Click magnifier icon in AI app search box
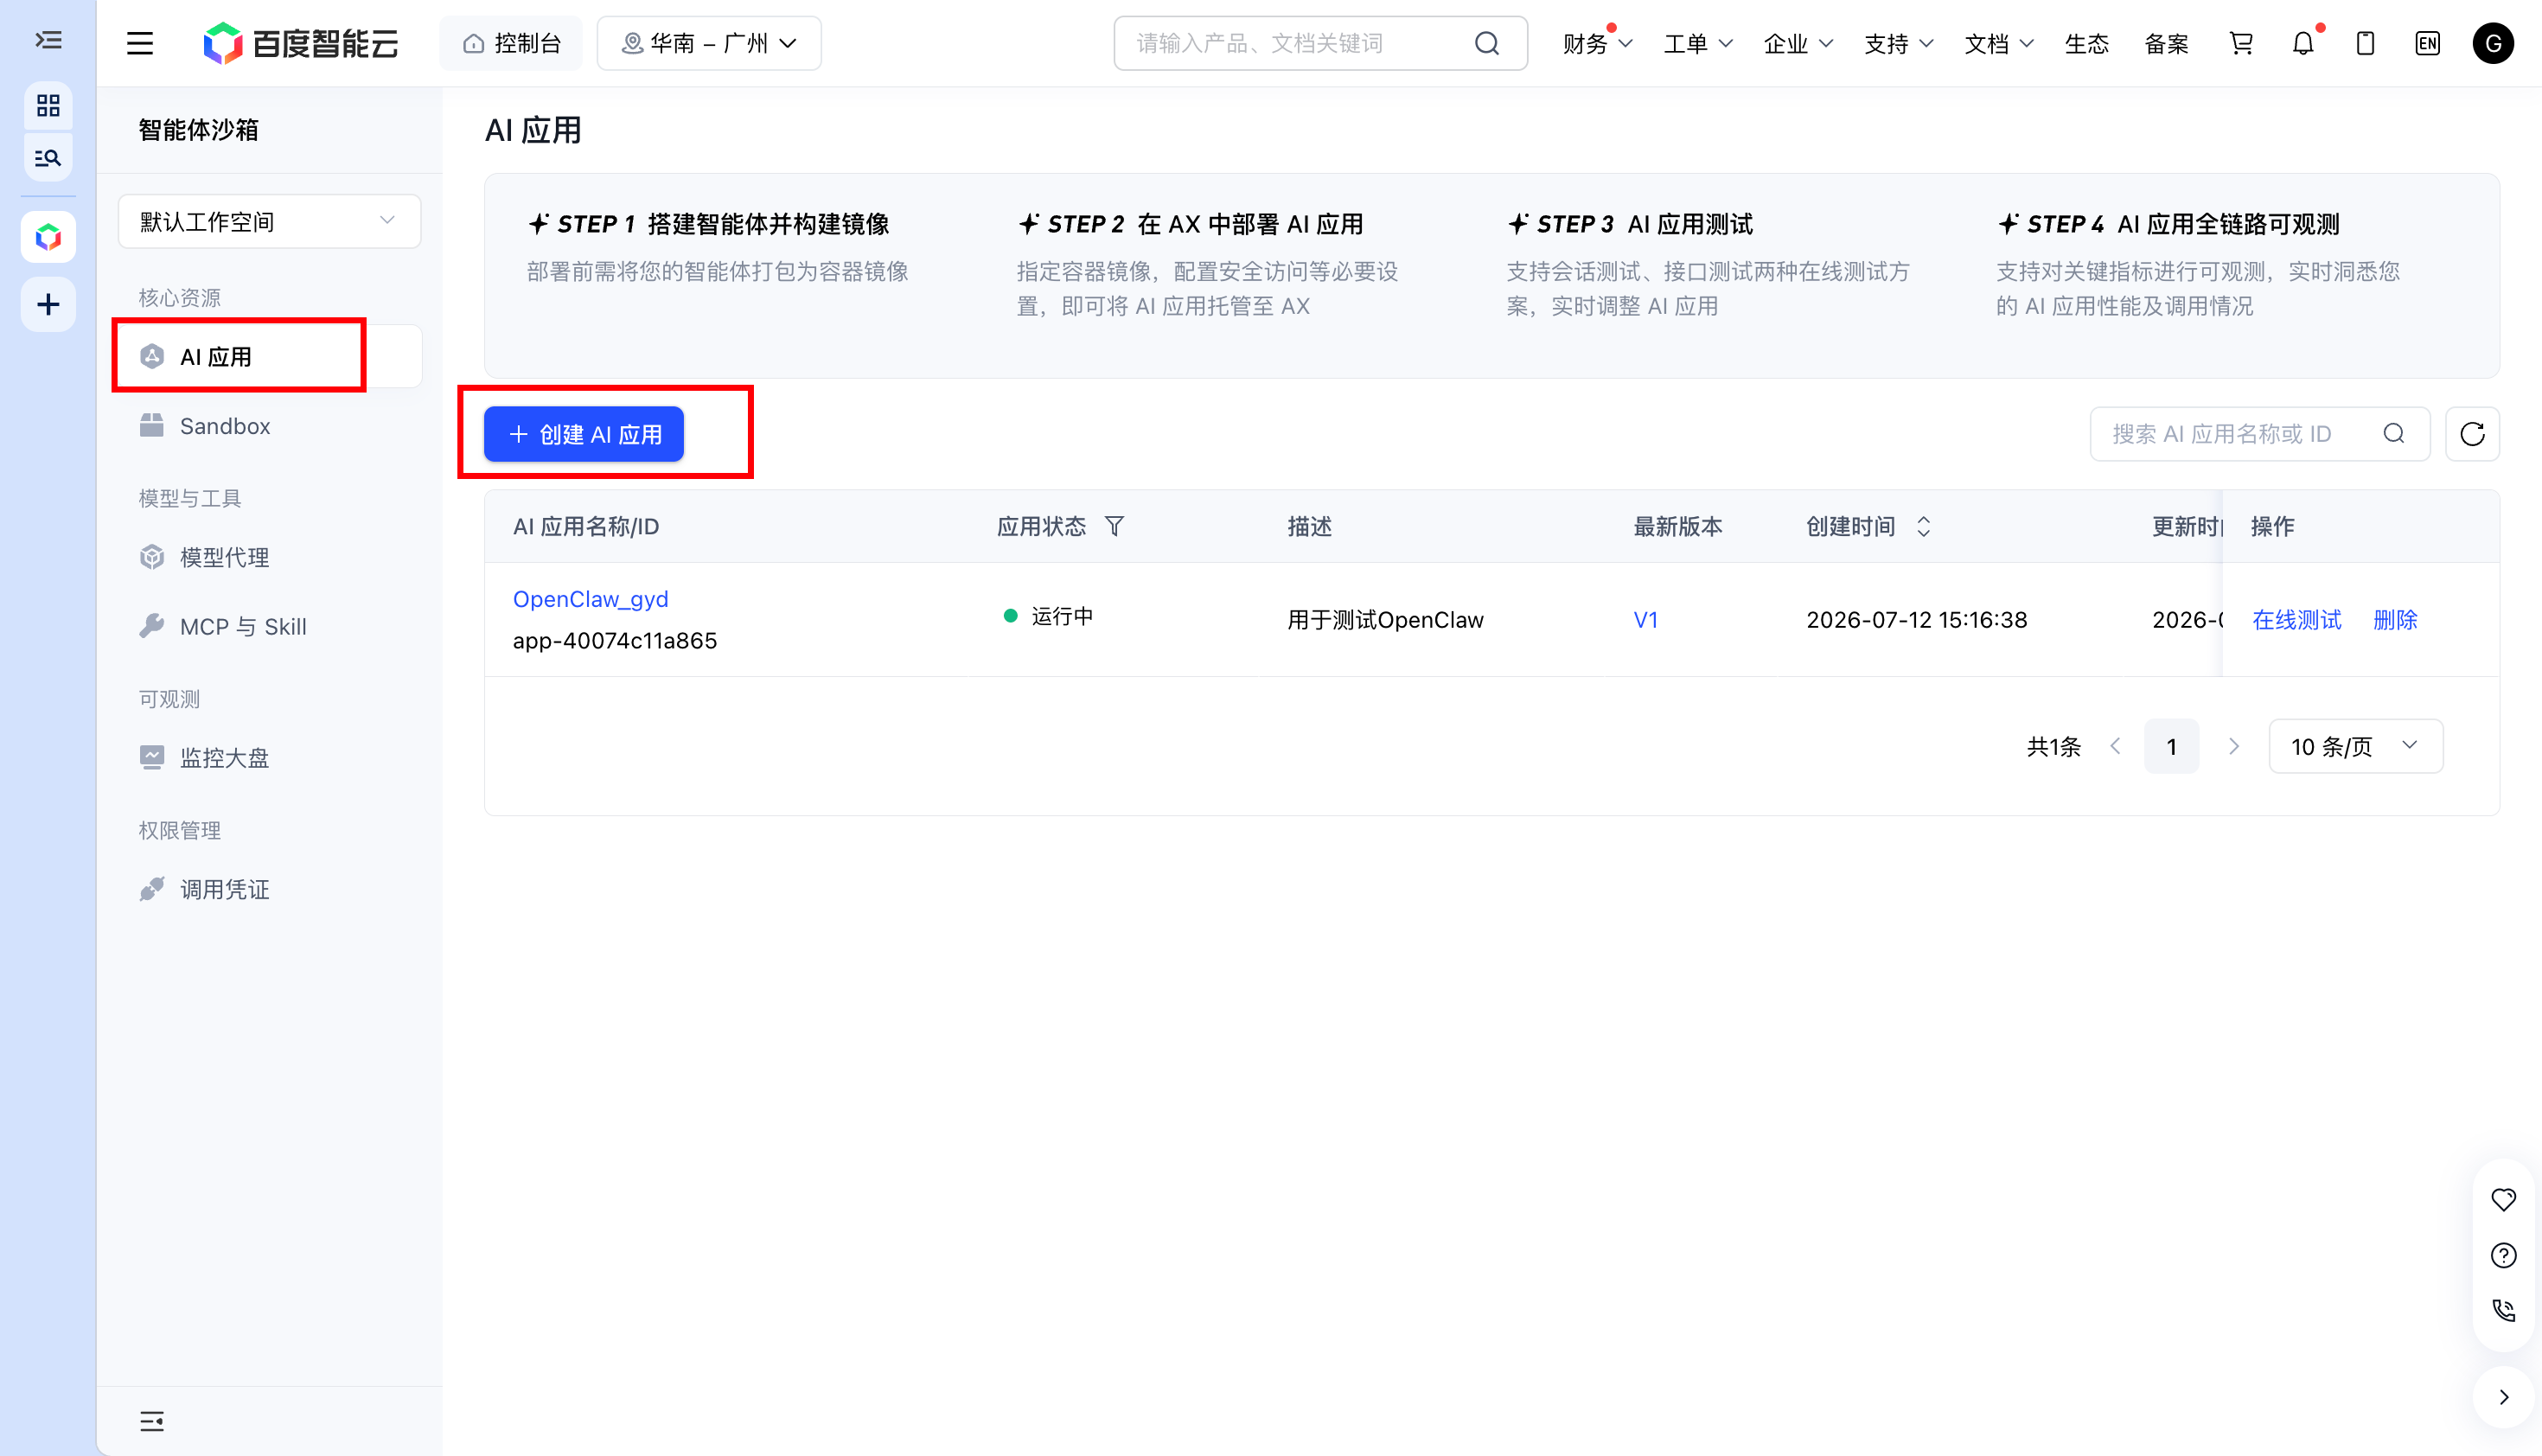 [x=2394, y=434]
